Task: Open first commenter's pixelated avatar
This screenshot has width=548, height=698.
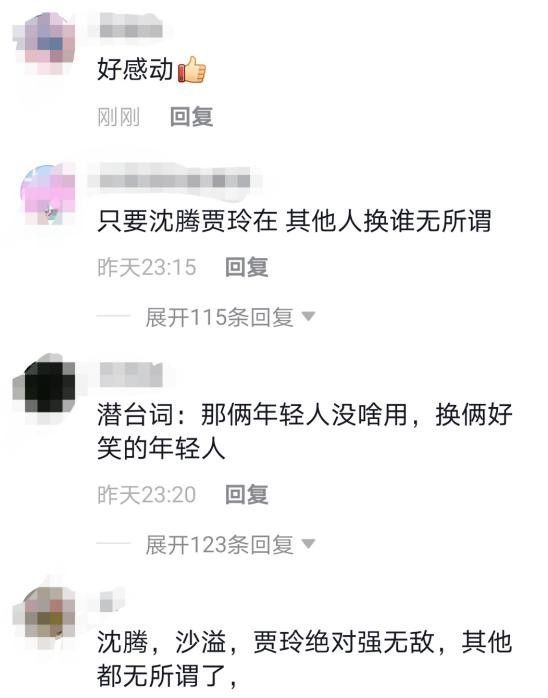Action: click(x=44, y=43)
